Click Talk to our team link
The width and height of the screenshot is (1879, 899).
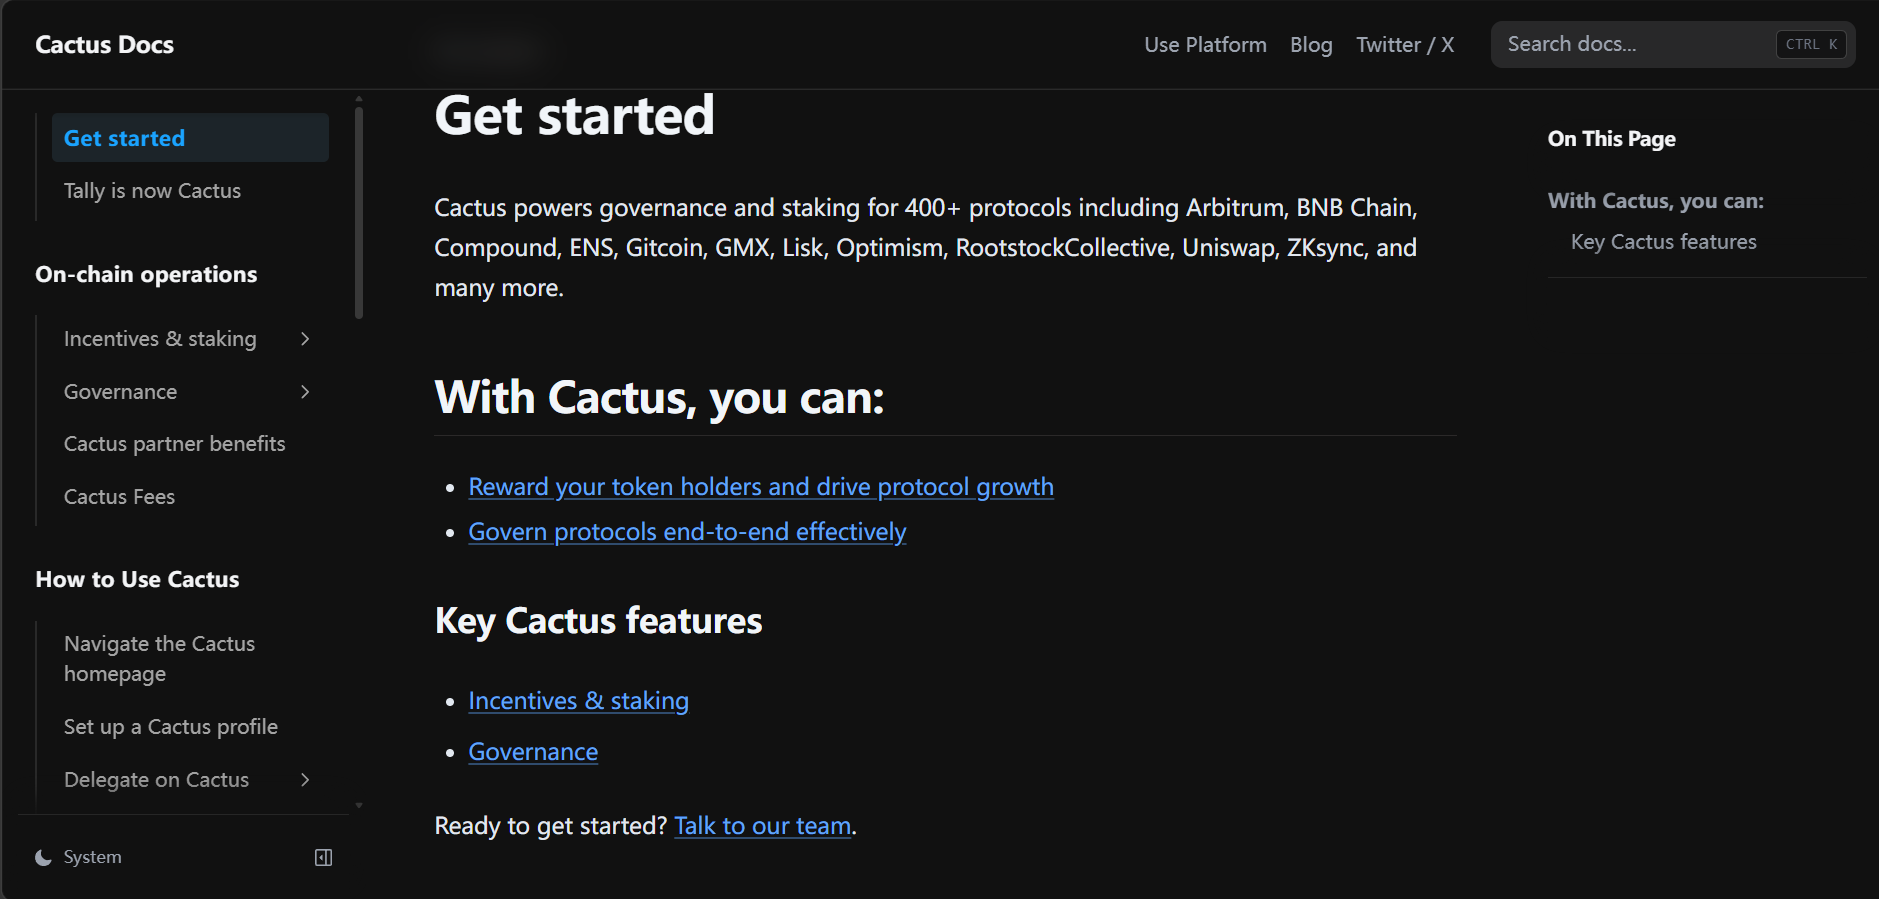pos(763,826)
